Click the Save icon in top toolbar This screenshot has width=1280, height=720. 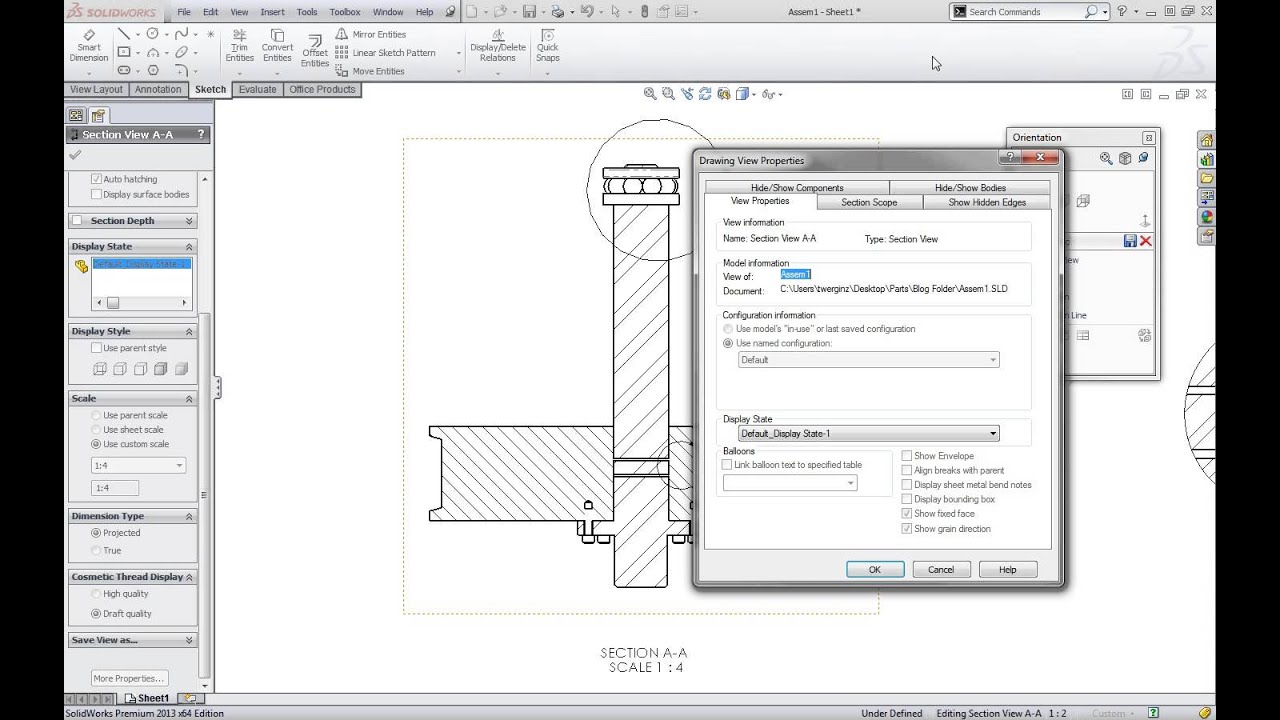tap(529, 12)
